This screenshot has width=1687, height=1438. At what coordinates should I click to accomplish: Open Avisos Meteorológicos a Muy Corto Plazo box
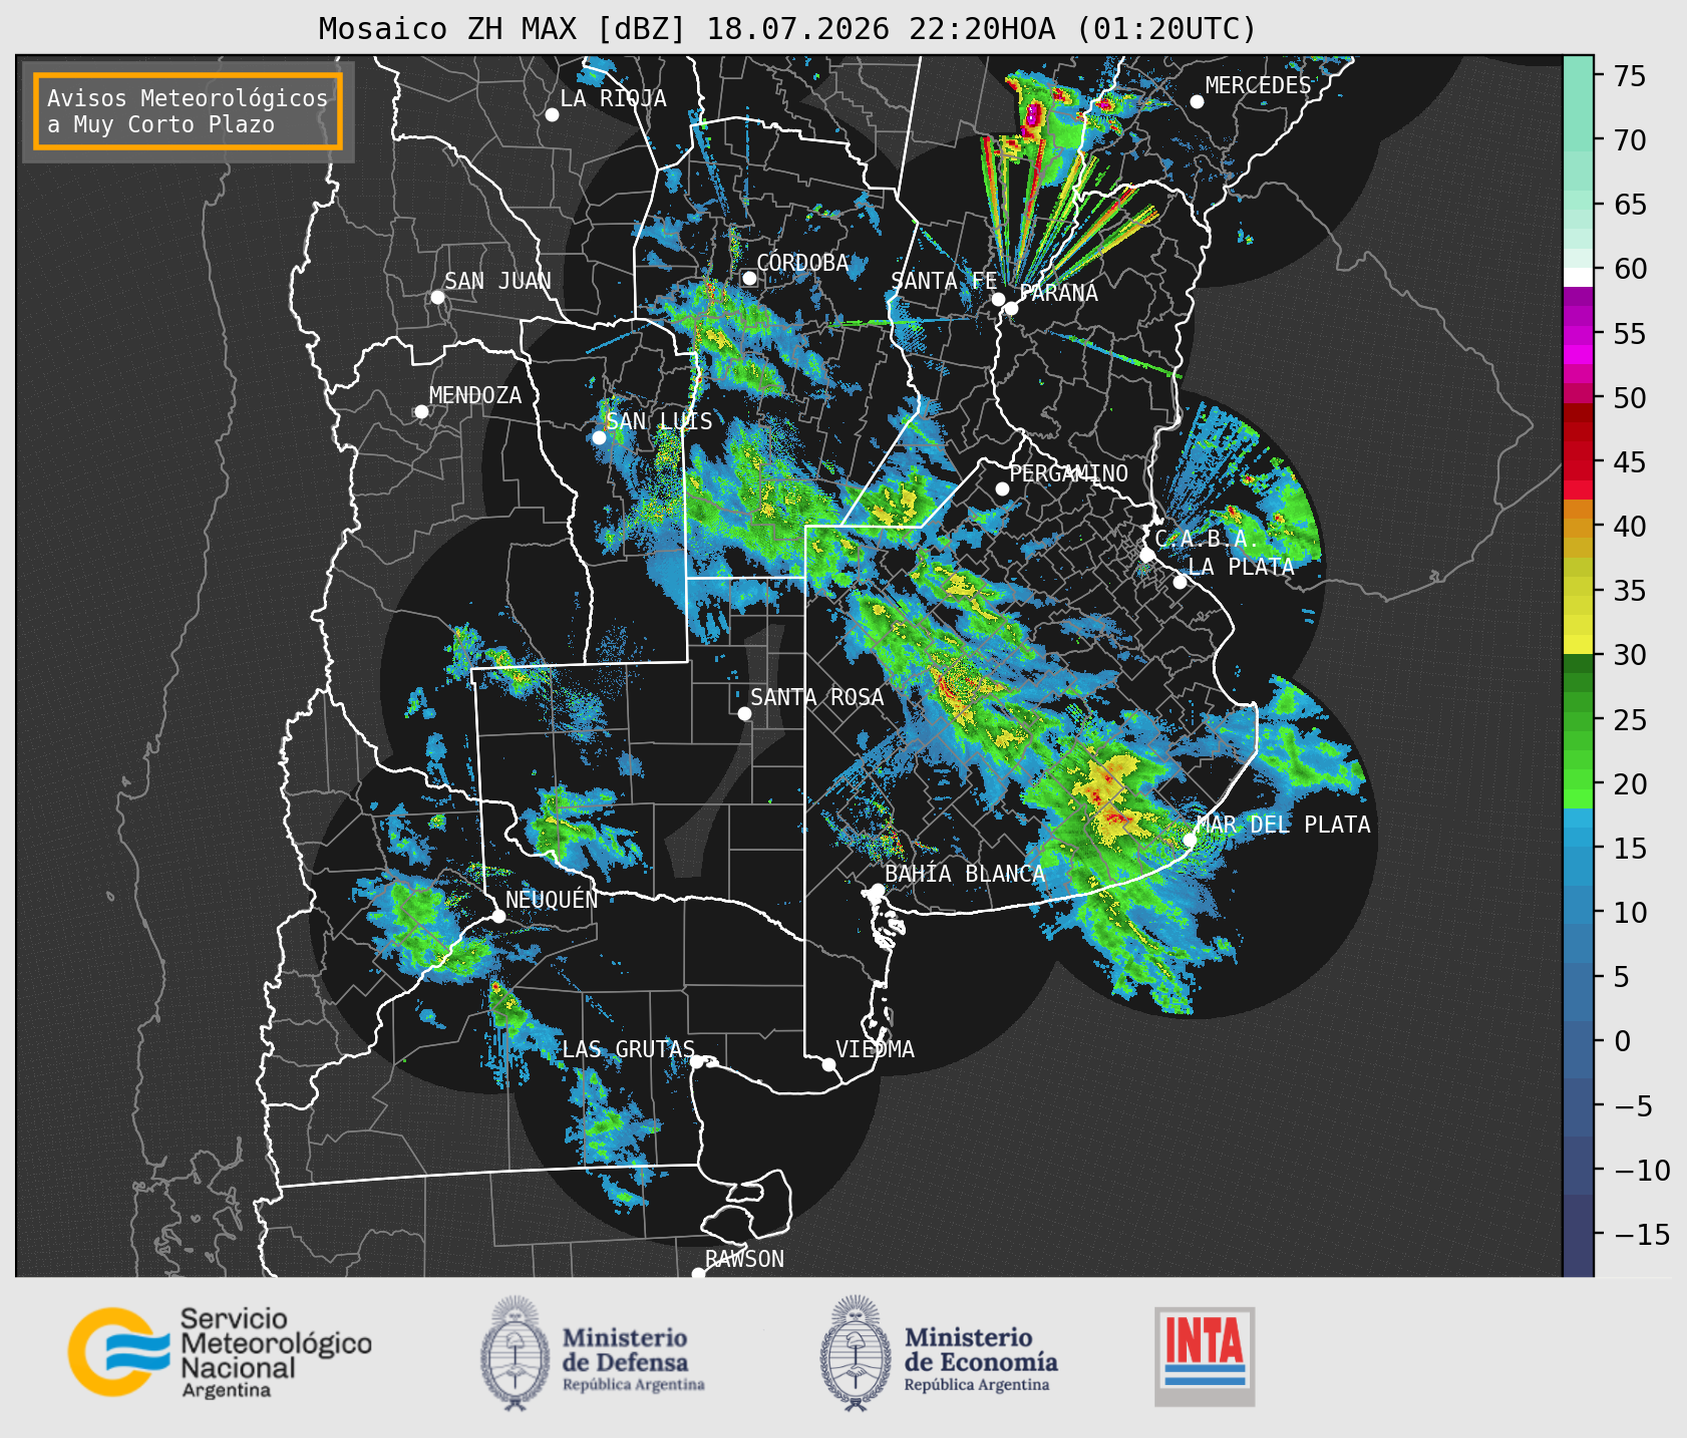[188, 111]
